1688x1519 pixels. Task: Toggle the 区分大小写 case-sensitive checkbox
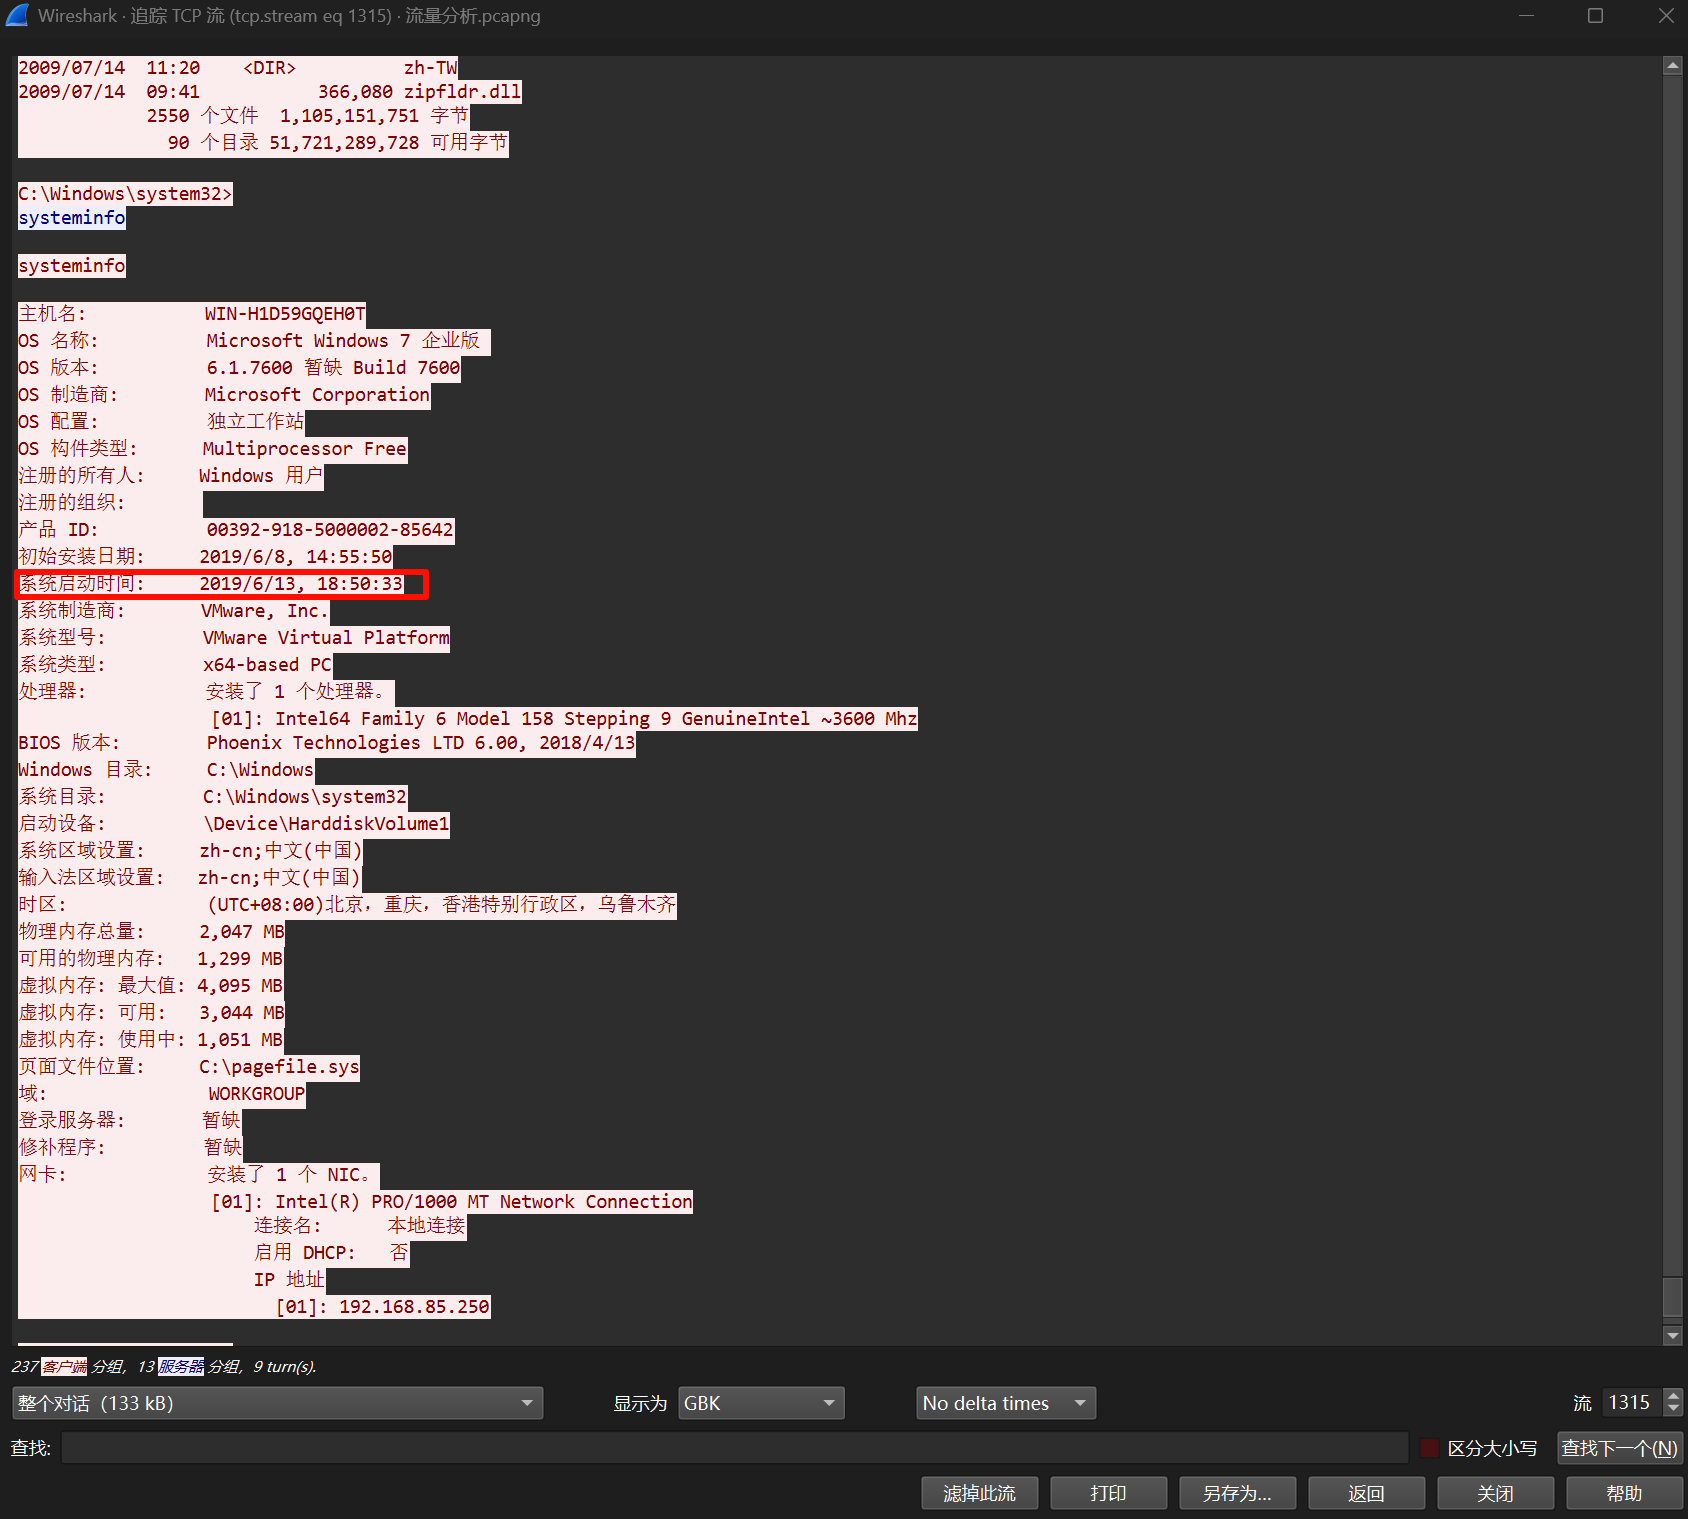(1429, 1448)
